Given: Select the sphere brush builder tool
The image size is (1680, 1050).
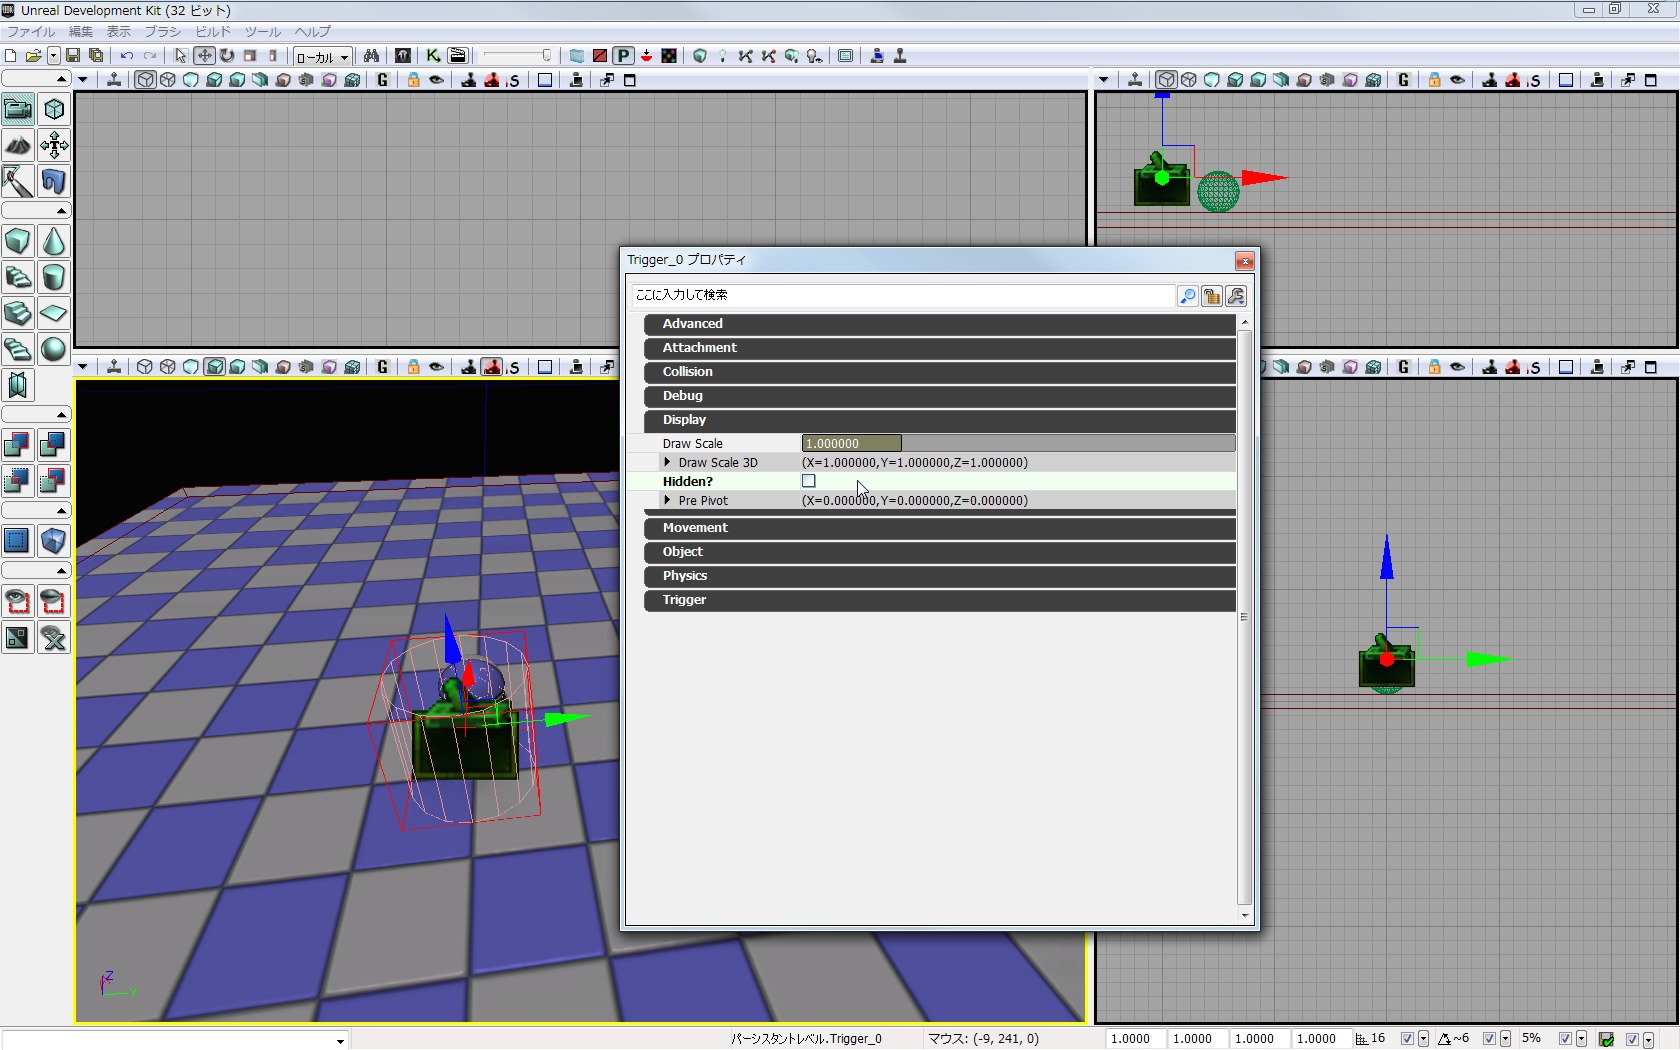Looking at the screenshot, I should [x=54, y=349].
